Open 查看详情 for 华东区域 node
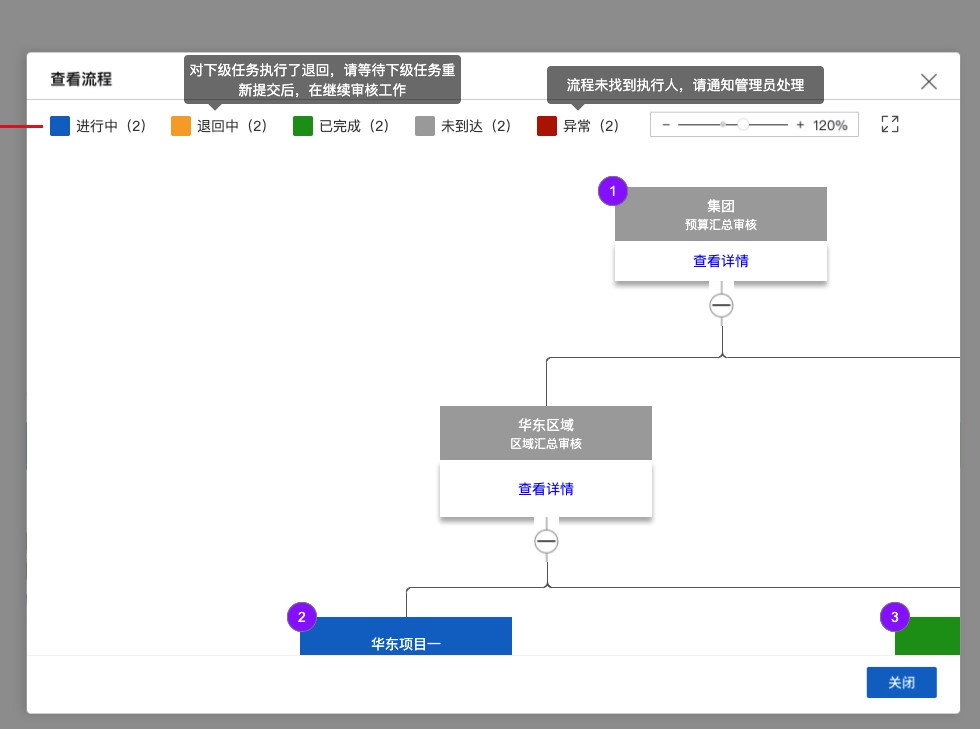Screen dimensions: 980x729 (x=545, y=489)
